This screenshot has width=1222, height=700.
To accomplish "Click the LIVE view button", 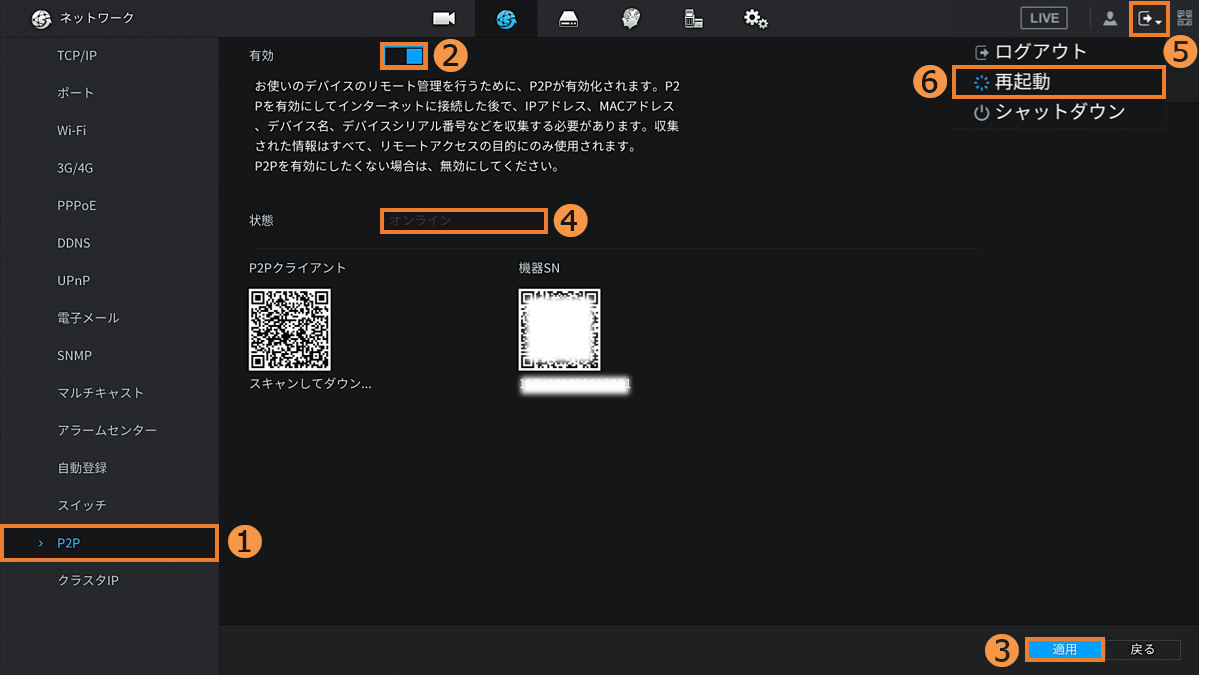I will coord(1044,18).
